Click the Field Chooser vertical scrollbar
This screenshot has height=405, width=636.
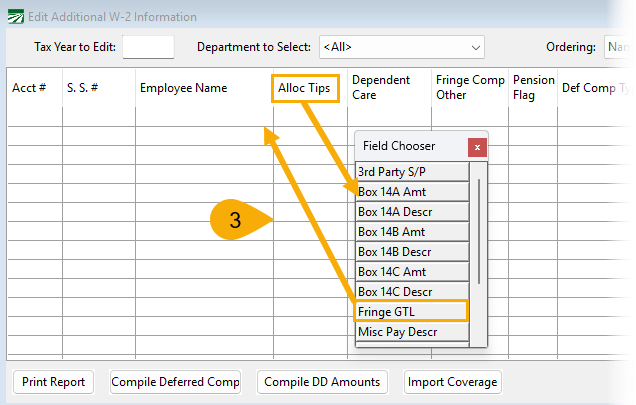click(x=481, y=230)
